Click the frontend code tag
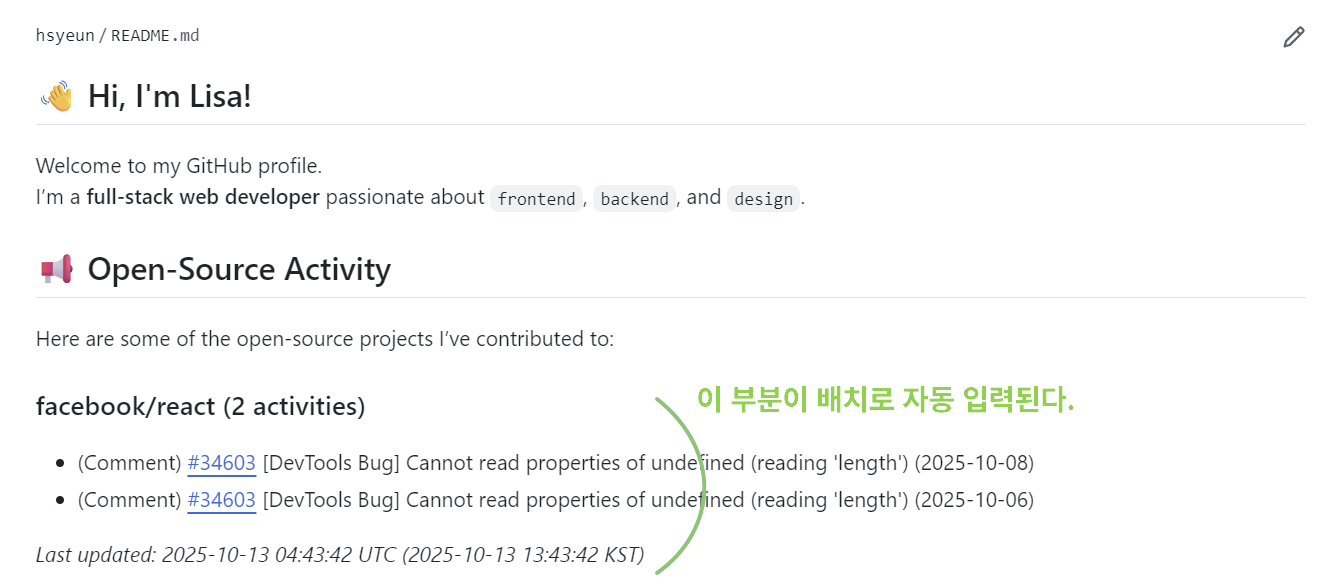This screenshot has width=1325, height=588. (x=536, y=199)
